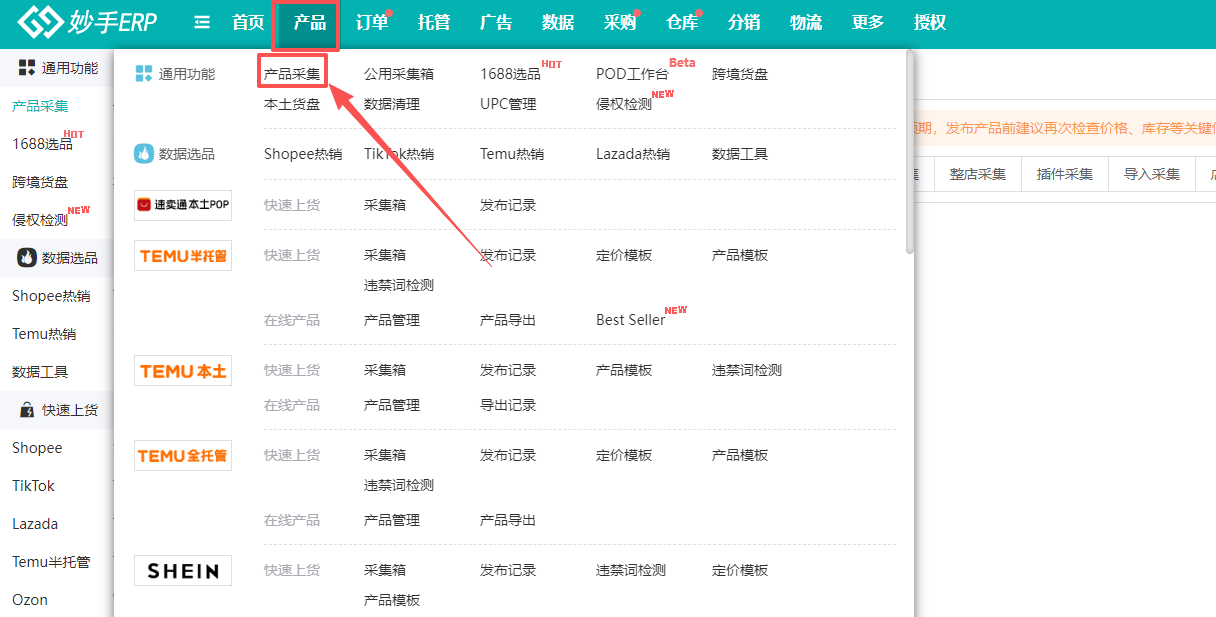Open 定价模板 in the SHEIN row
The height and width of the screenshot is (617, 1216).
tap(740, 570)
